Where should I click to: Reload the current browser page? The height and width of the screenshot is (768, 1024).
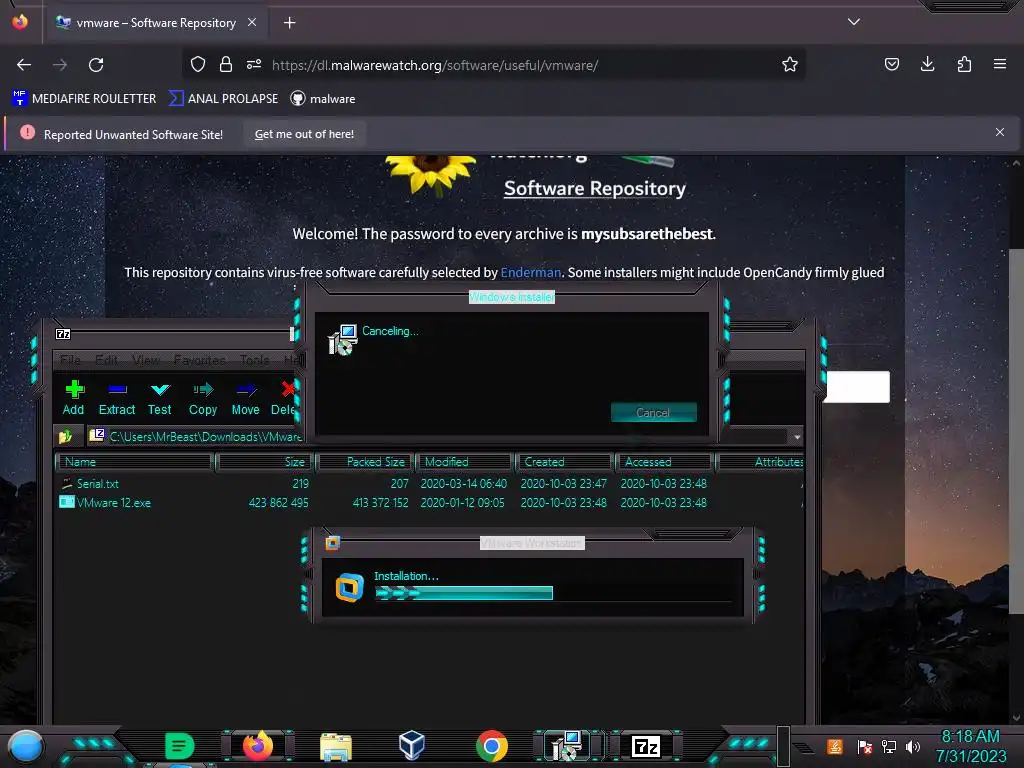(96, 65)
